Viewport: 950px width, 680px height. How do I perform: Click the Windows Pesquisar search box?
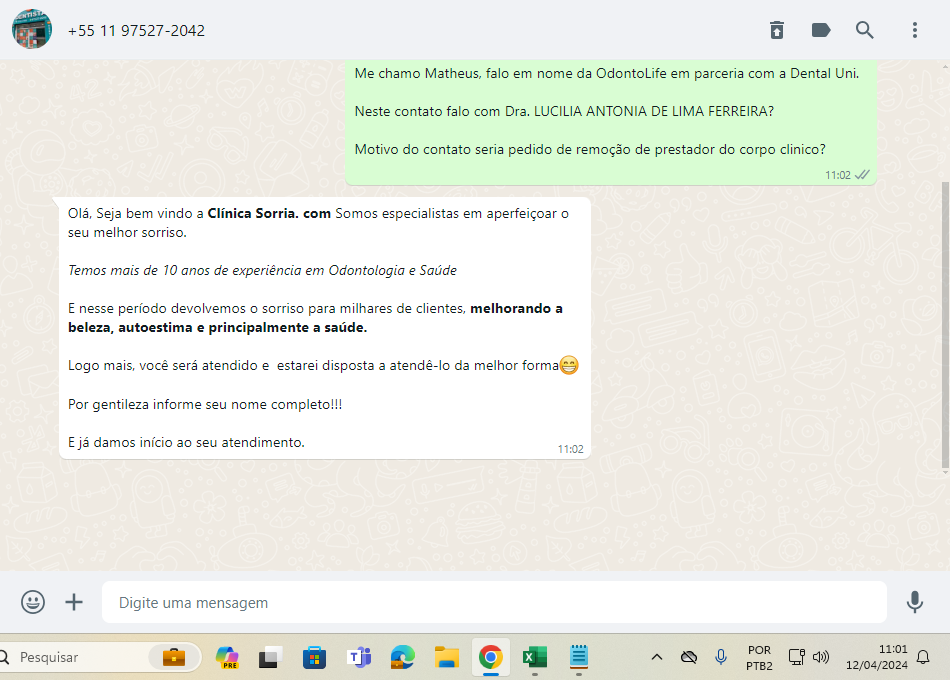[100, 657]
